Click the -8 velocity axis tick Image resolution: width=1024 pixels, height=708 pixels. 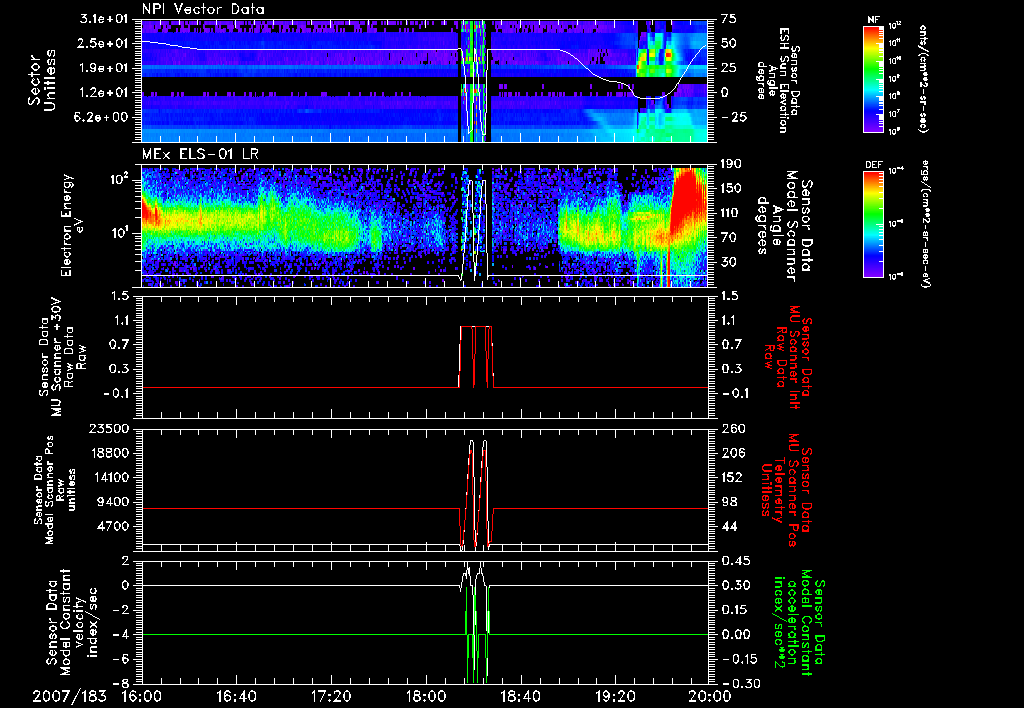(x=121, y=684)
